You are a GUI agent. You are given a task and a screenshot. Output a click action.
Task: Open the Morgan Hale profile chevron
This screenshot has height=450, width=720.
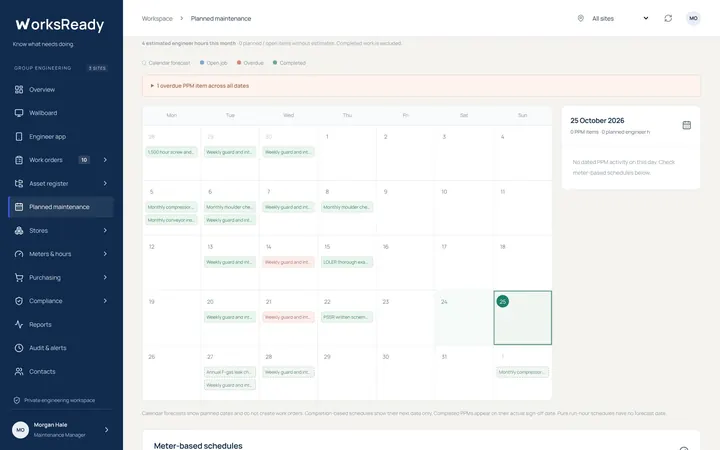(x=107, y=430)
